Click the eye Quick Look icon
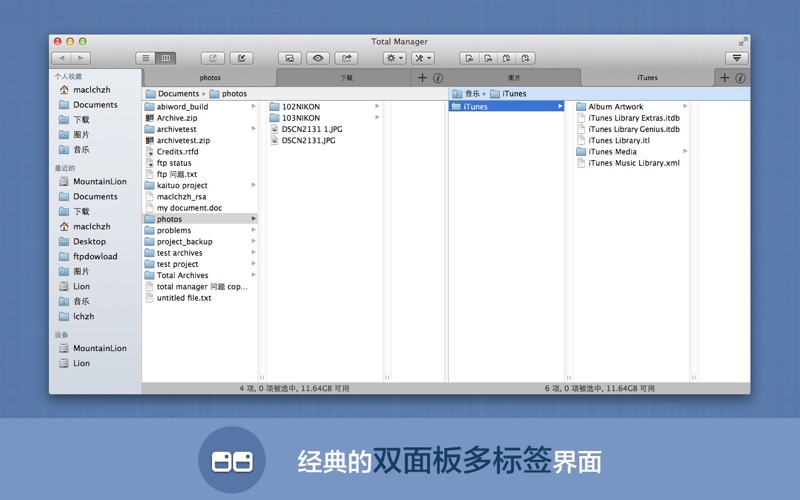This screenshot has width=800, height=500. [x=318, y=58]
